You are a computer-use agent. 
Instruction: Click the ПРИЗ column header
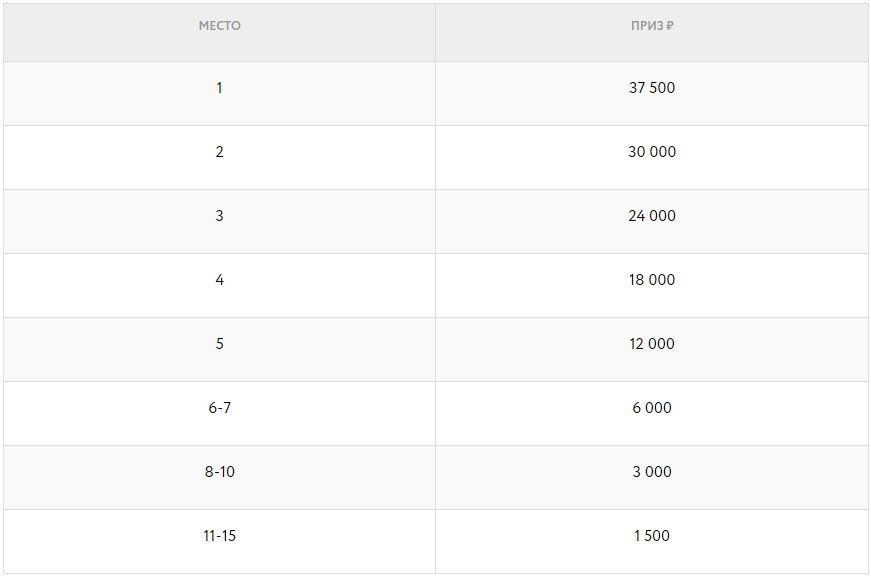pos(645,26)
